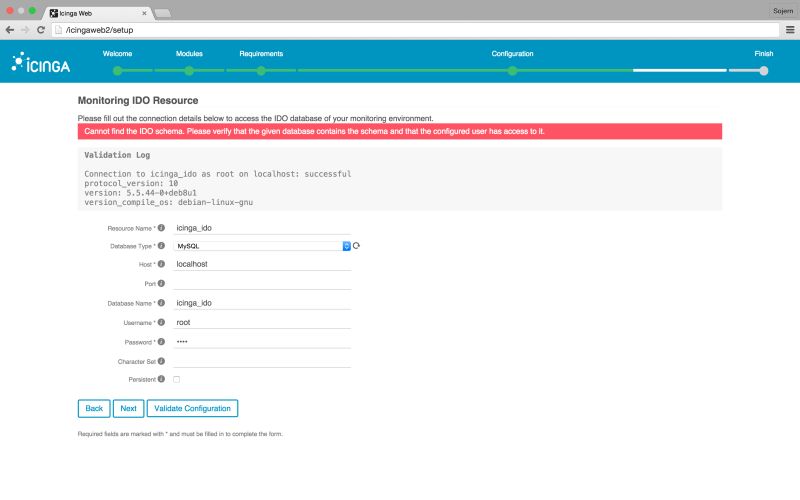Focus the Password input field

pos(262,342)
